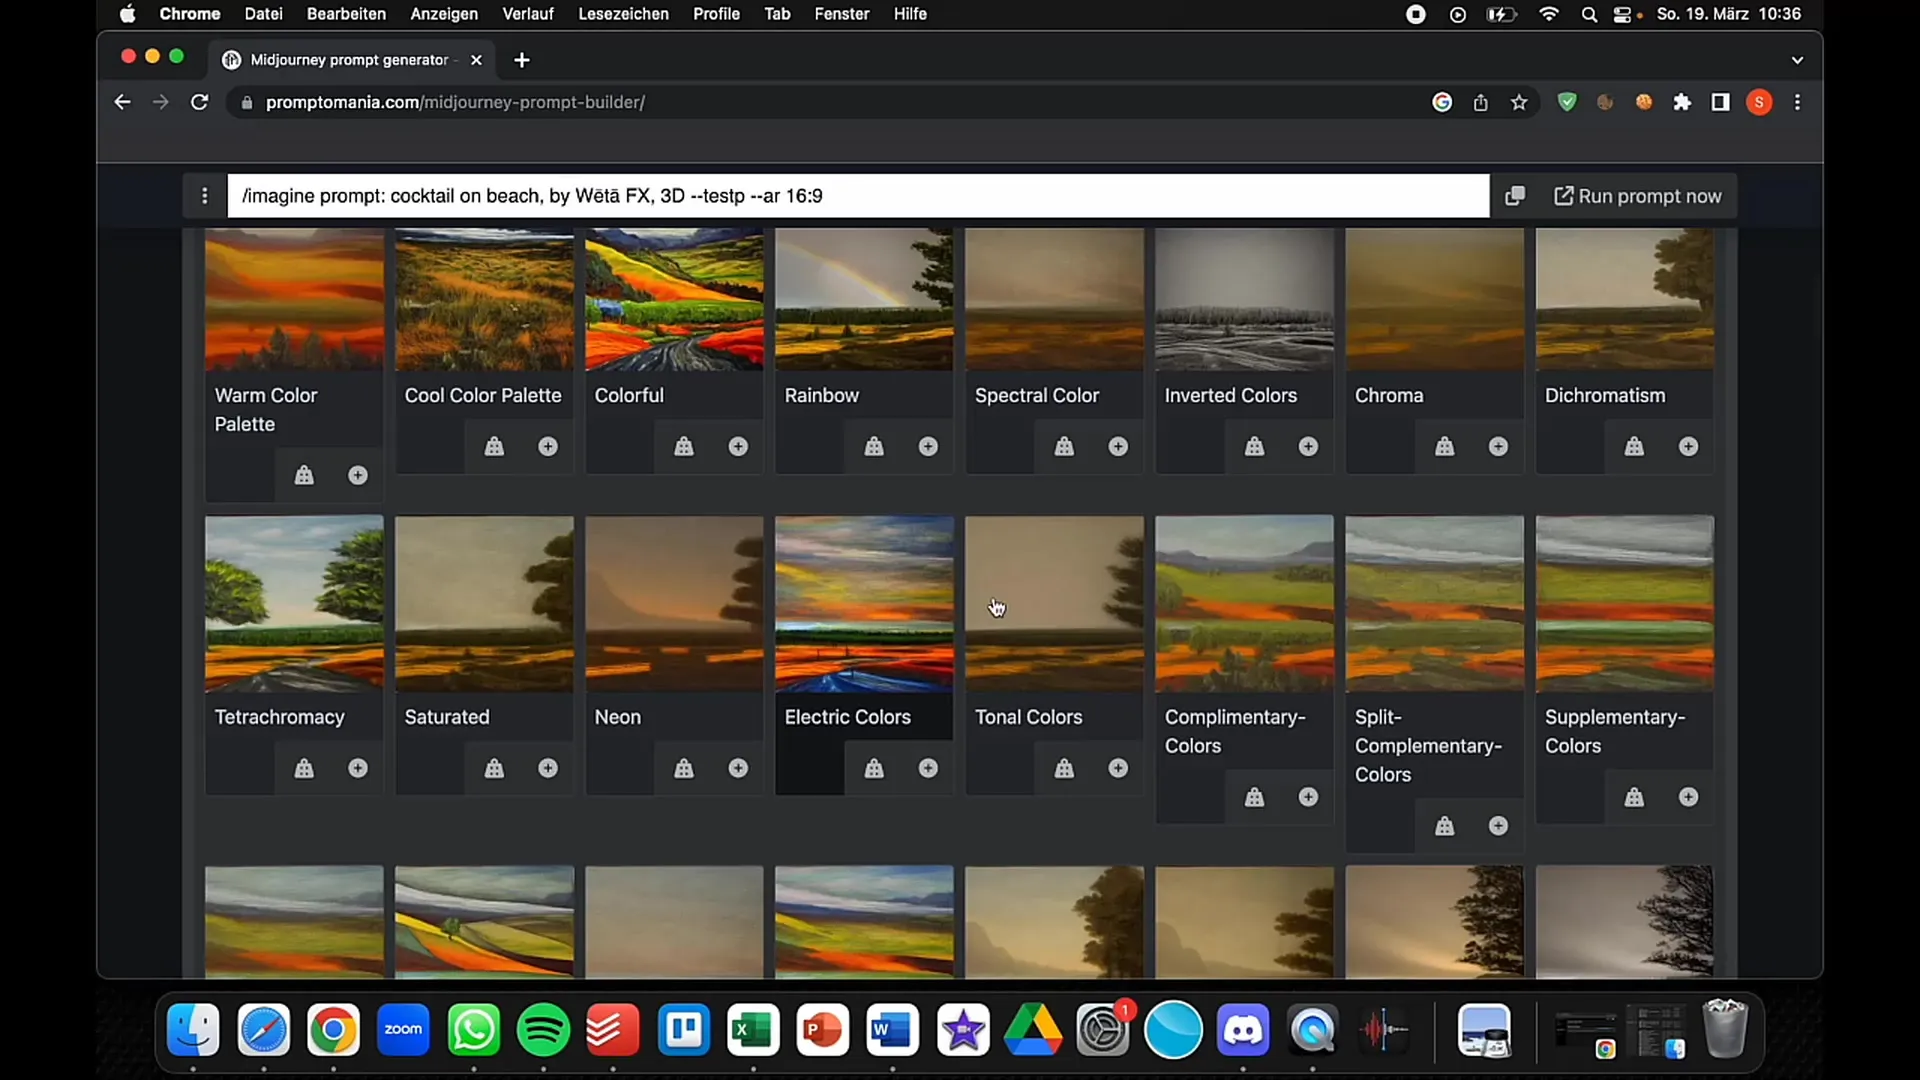Click the prompt input text field
The width and height of the screenshot is (1920, 1080).
[857, 196]
